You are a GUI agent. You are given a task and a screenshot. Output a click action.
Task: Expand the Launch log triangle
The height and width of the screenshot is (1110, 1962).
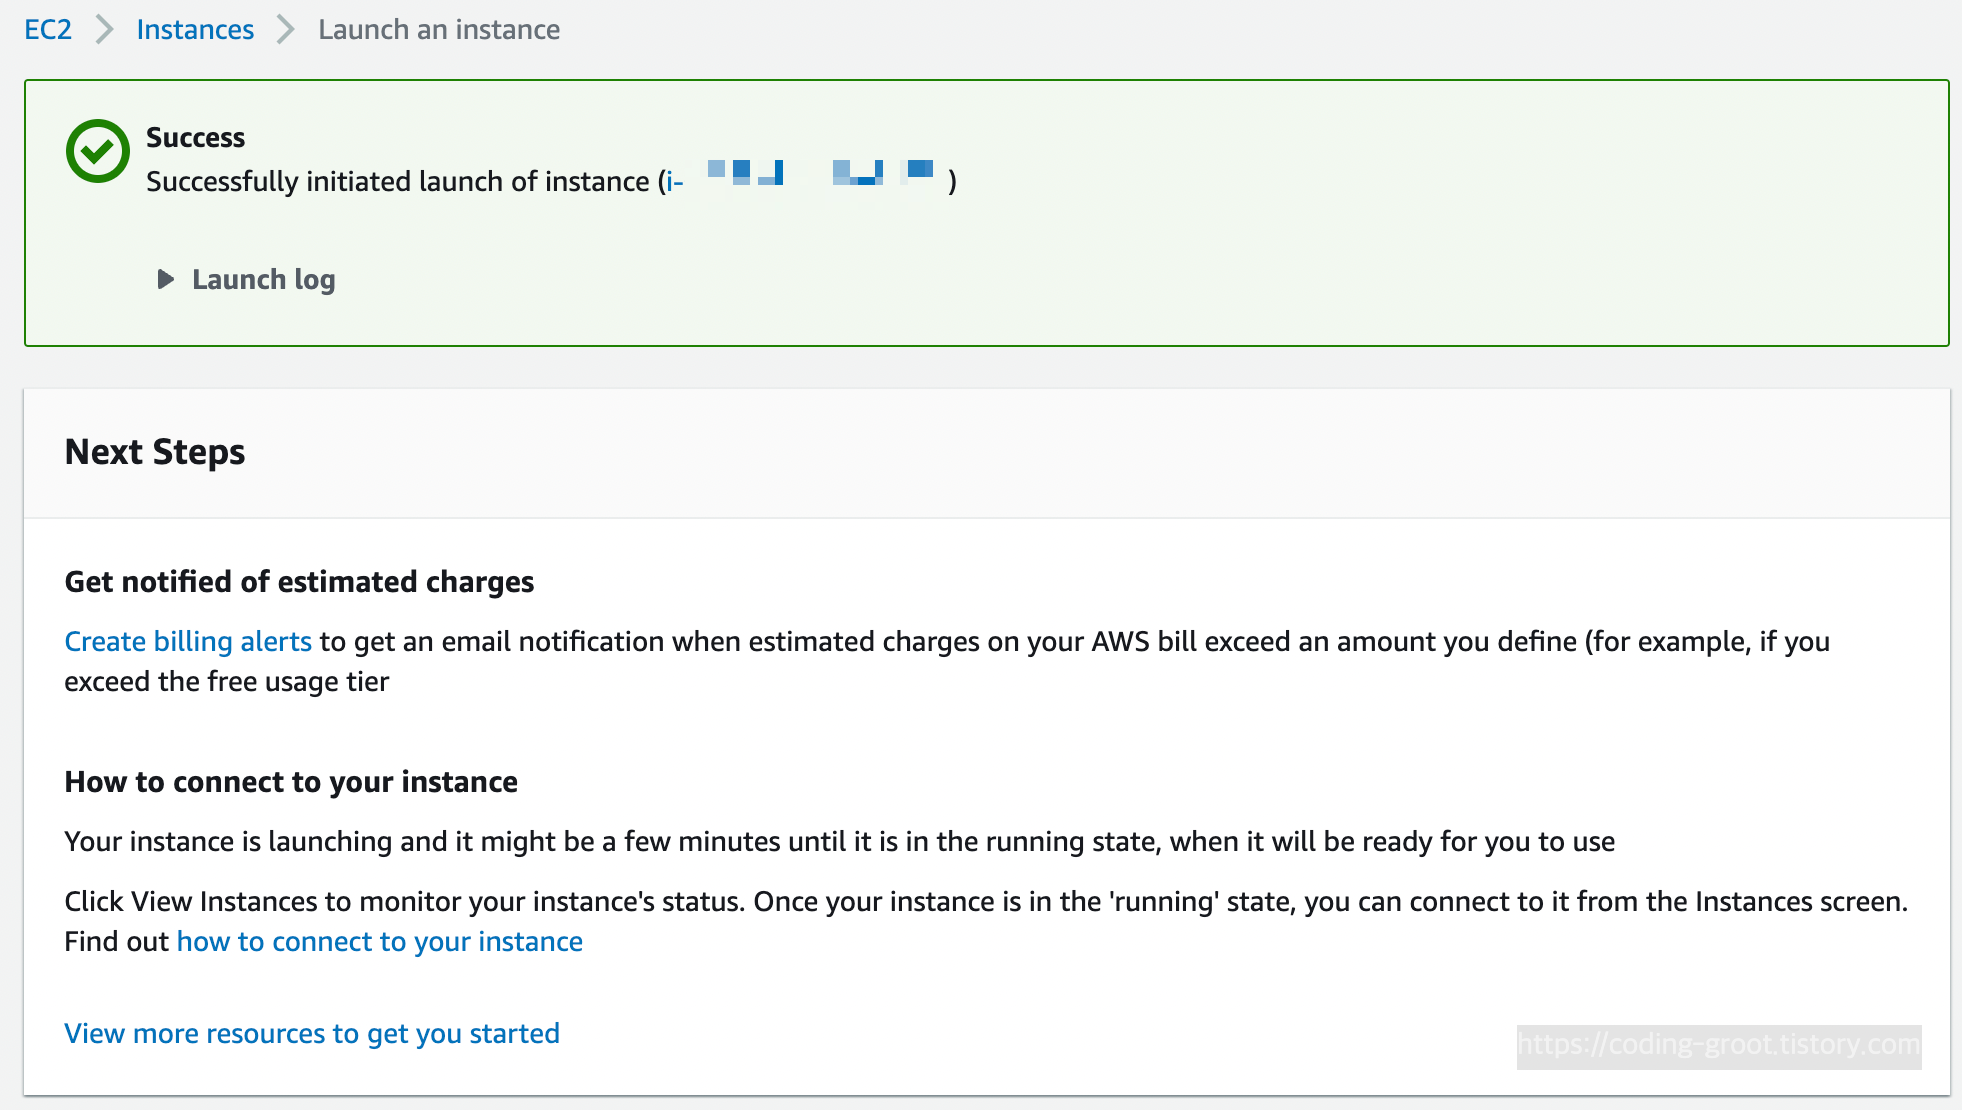(166, 279)
